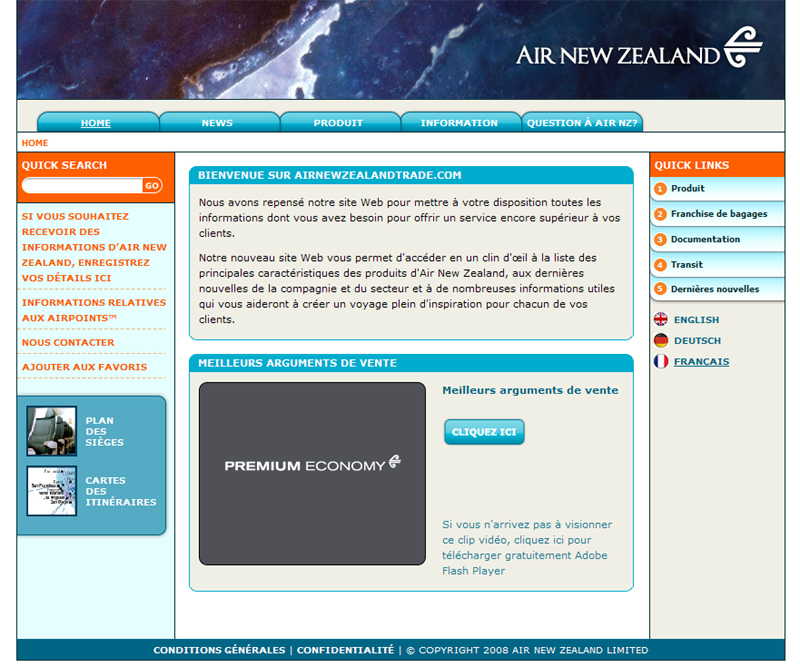Click BIENVENUE SUR AIRNEWZEALANDTRADE.COM heading

330,176
